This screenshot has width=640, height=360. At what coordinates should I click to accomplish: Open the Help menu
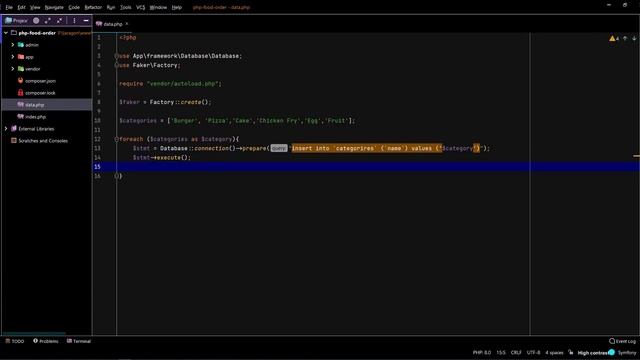(176, 7)
